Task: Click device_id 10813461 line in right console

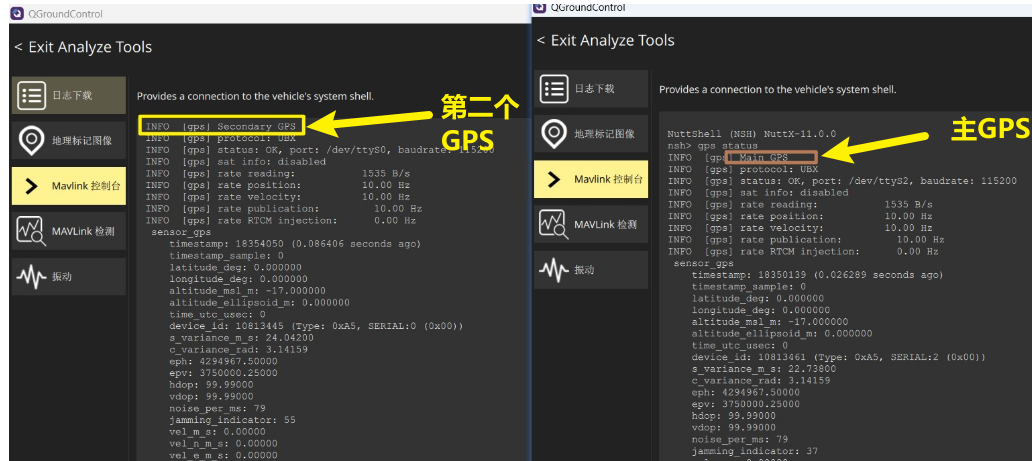Action: coord(838,357)
